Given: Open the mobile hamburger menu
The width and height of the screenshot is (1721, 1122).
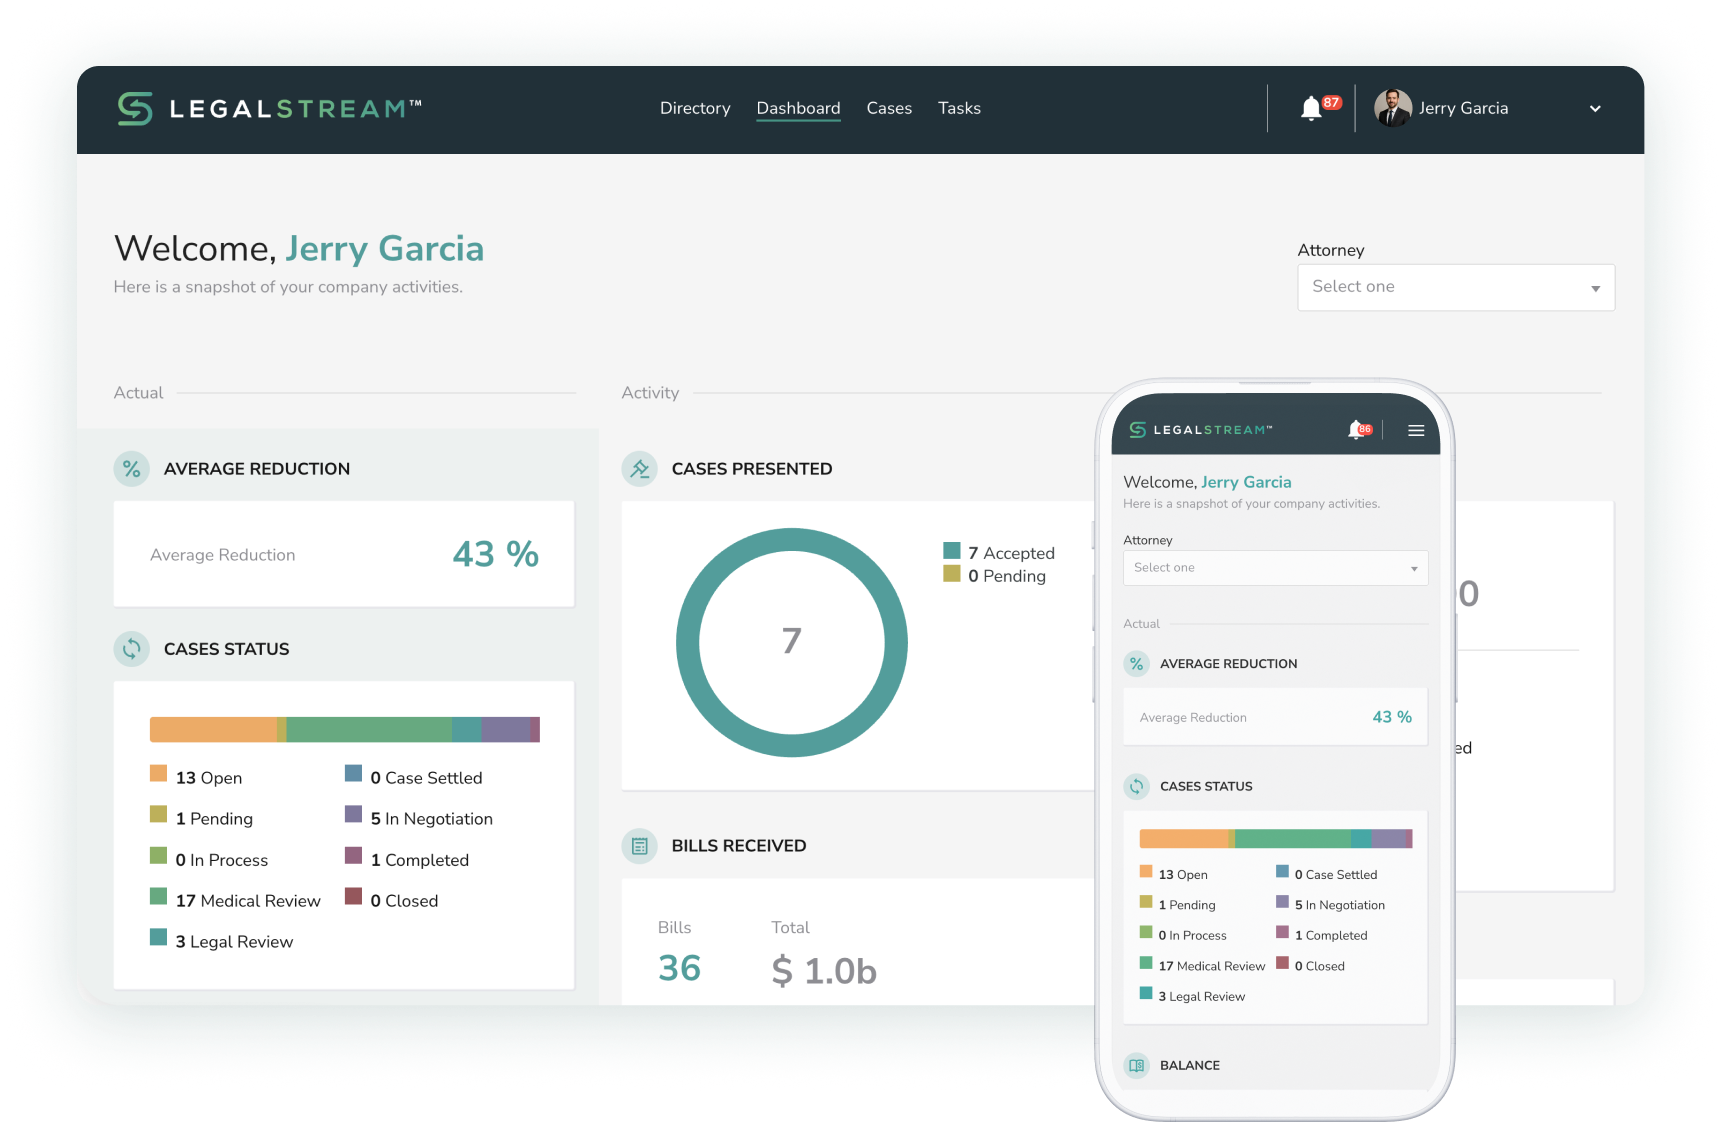Looking at the screenshot, I should tap(1416, 431).
